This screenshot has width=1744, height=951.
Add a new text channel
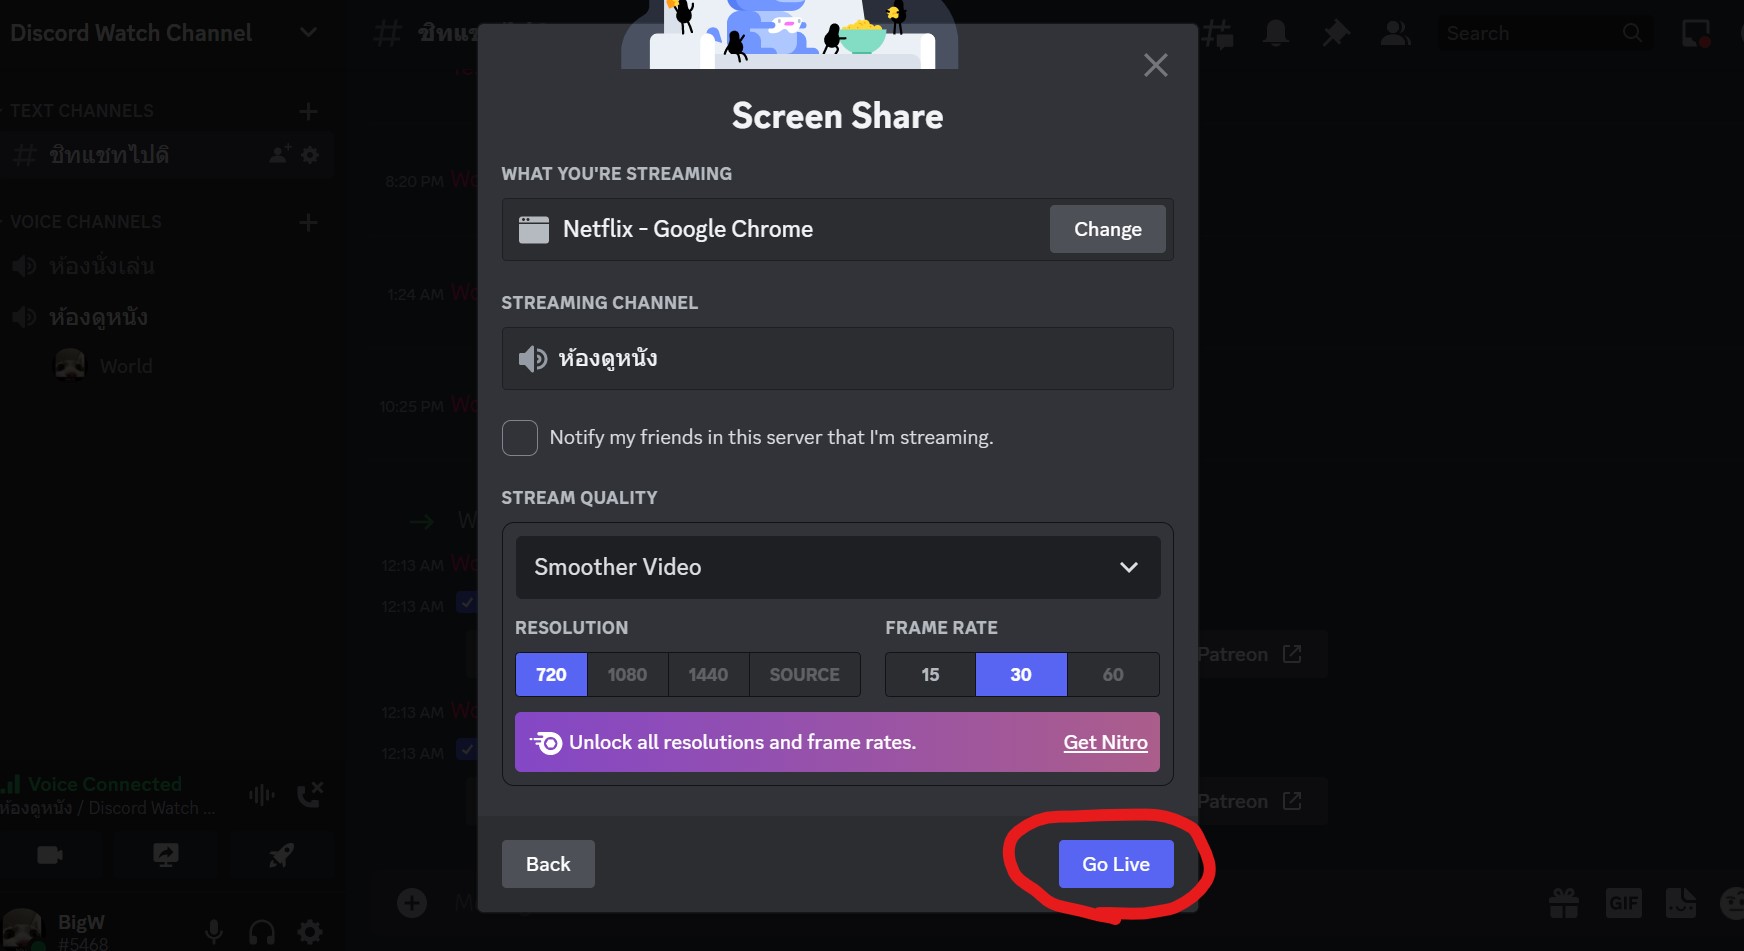[308, 111]
